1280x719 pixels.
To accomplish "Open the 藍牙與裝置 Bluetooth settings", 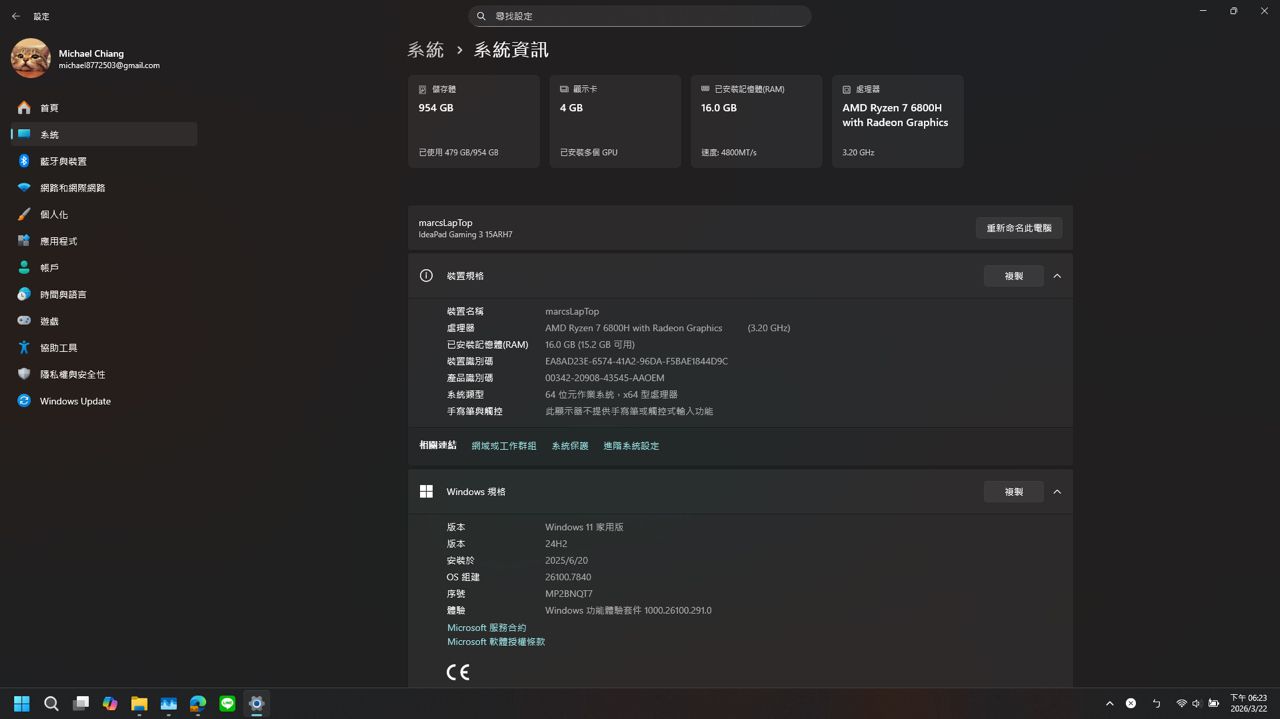I will click(x=63, y=161).
